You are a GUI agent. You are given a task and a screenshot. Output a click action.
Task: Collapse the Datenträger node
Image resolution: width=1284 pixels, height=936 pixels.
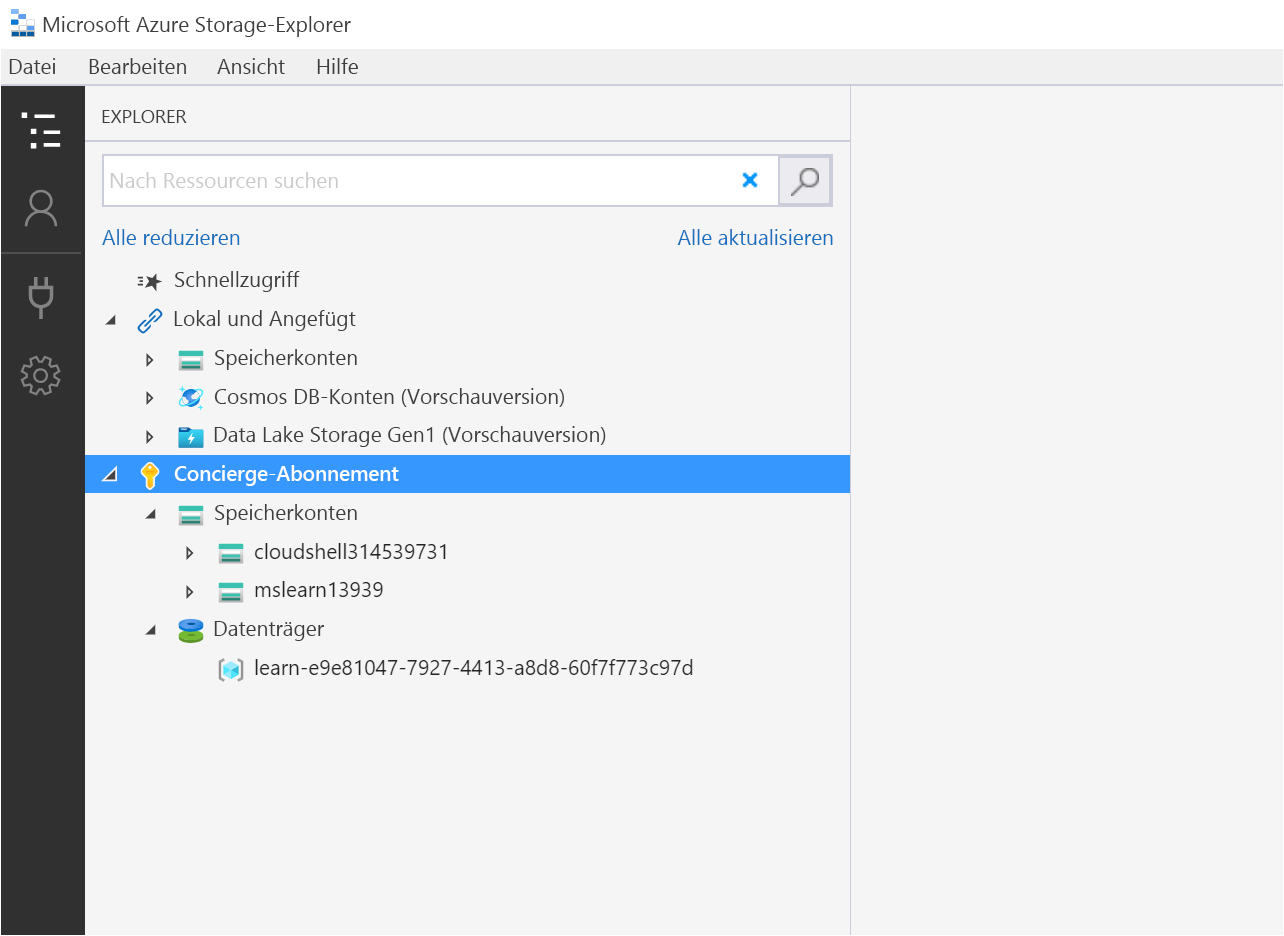[150, 630]
